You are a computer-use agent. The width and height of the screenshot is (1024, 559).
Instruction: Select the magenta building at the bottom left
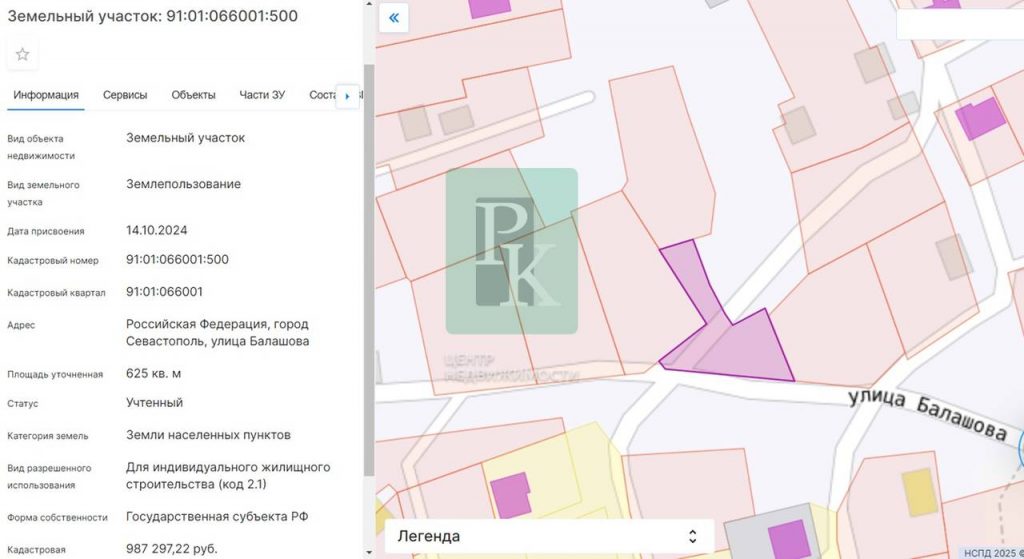(x=511, y=495)
